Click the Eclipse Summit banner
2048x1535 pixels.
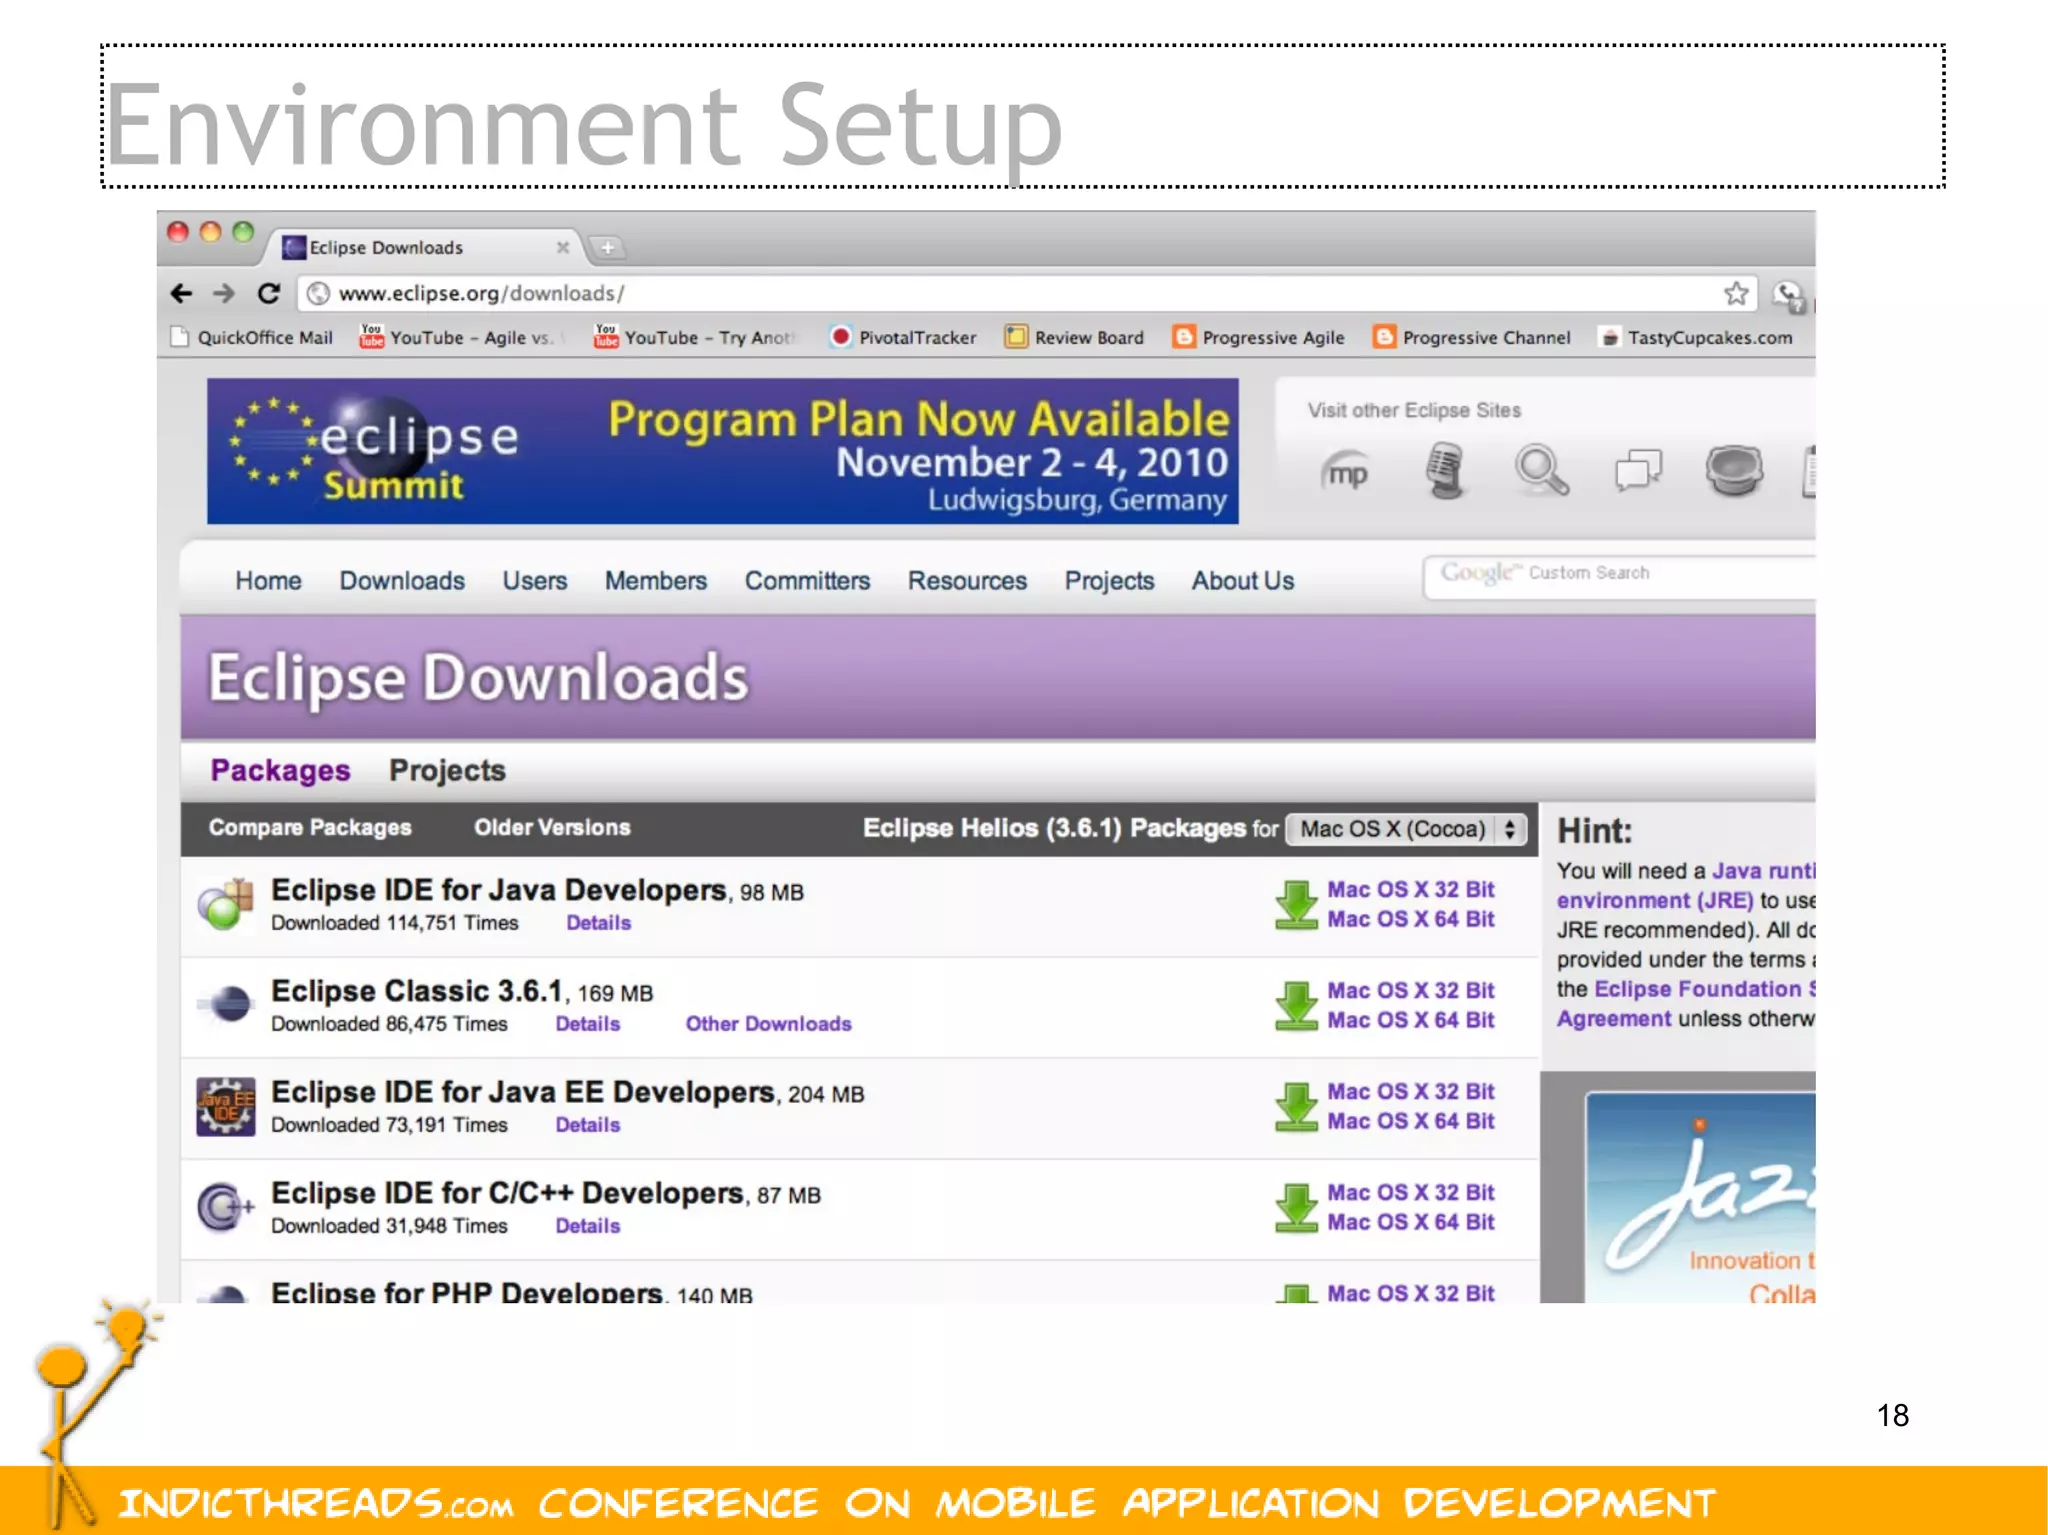click(x=722, y=451)
